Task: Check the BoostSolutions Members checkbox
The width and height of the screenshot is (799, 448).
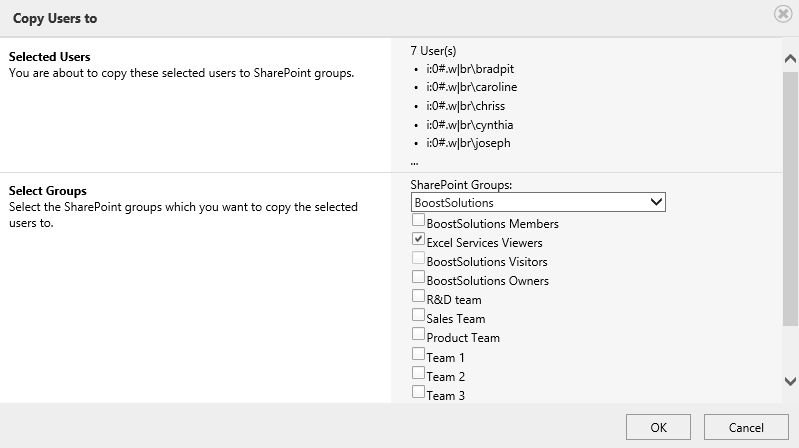Action: (418, 222)
